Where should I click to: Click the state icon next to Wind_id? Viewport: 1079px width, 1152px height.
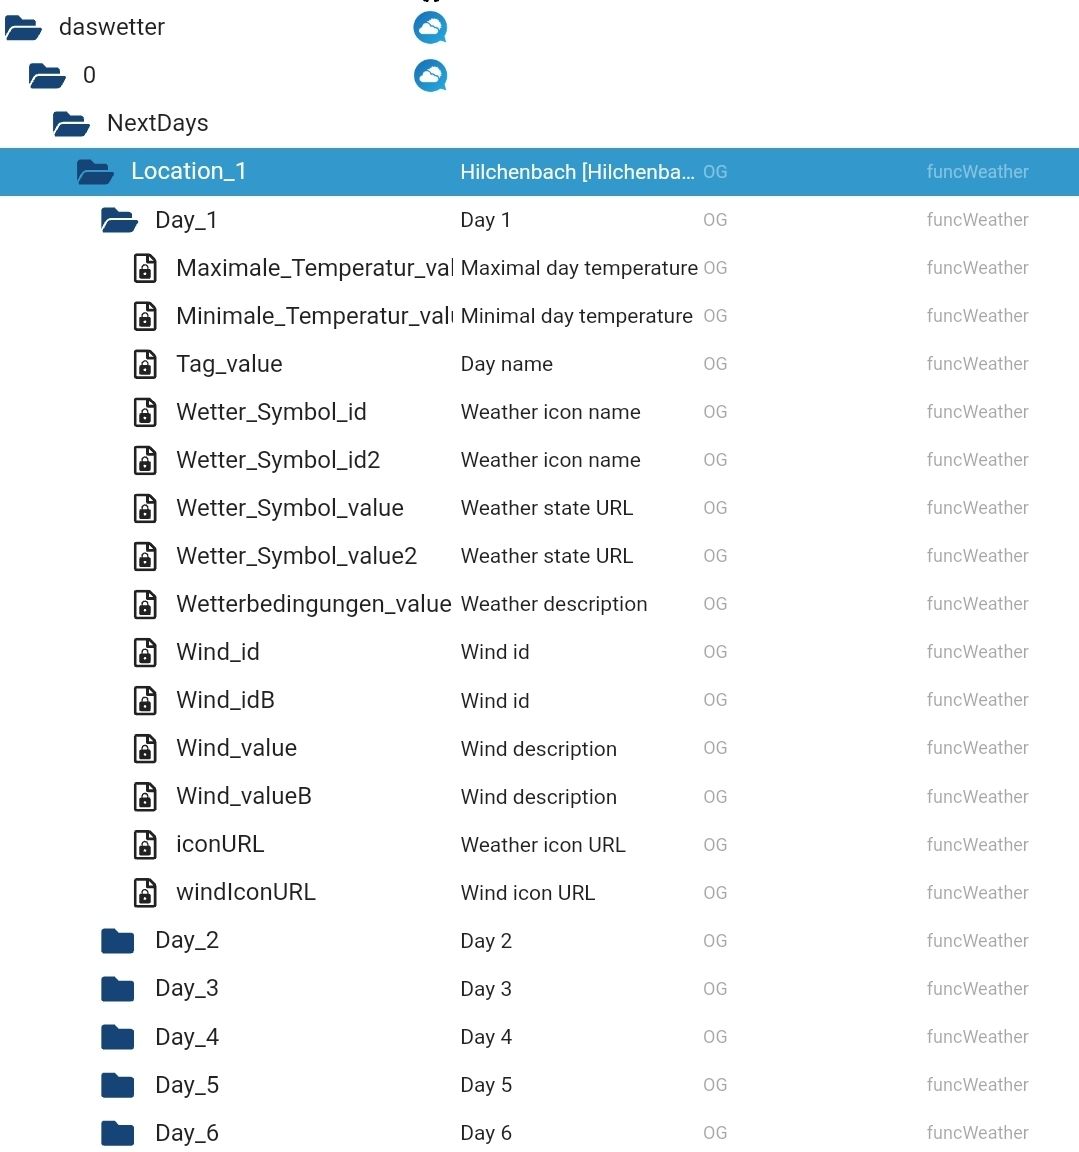(145, 652)
